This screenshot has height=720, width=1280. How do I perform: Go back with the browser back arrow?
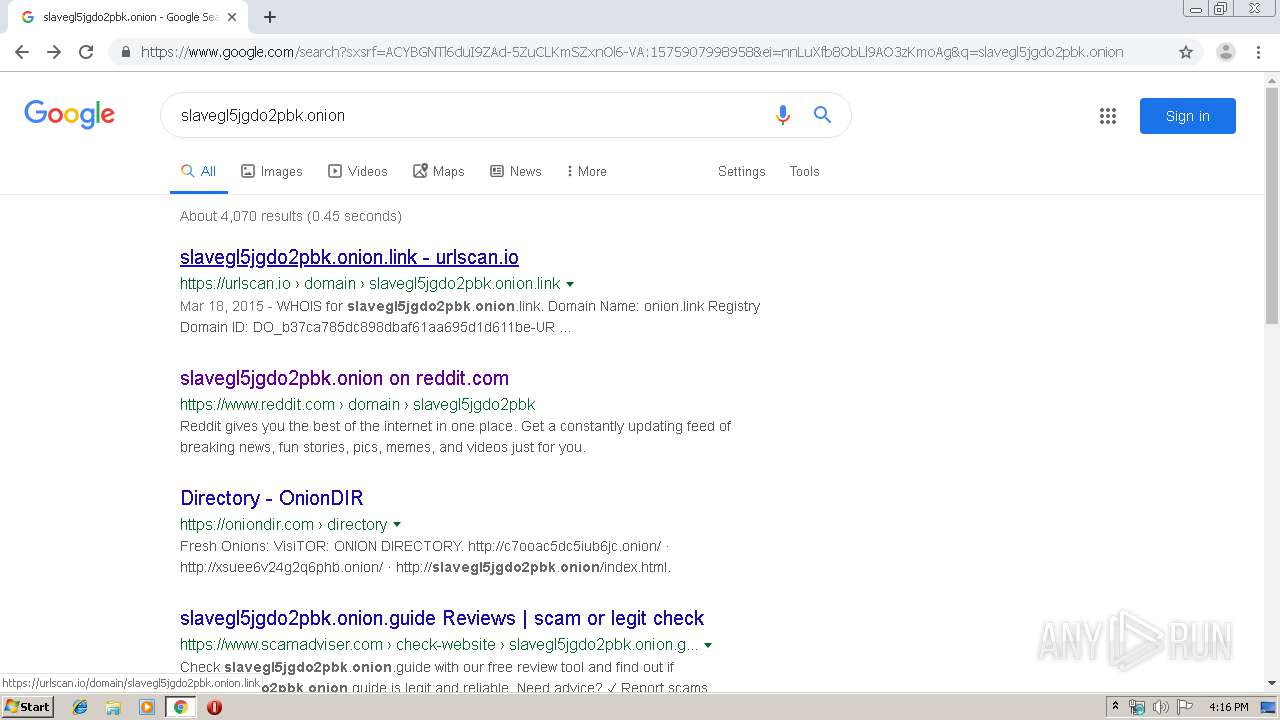[22, 52]
